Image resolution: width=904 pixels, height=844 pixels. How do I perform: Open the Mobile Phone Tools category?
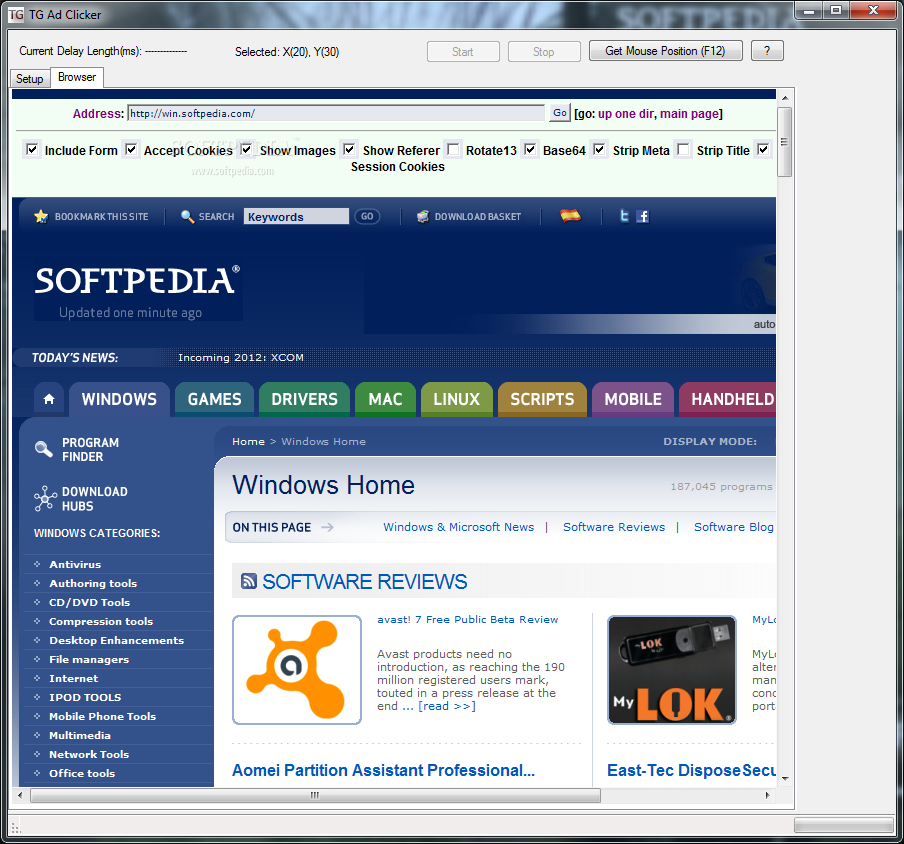103,716
